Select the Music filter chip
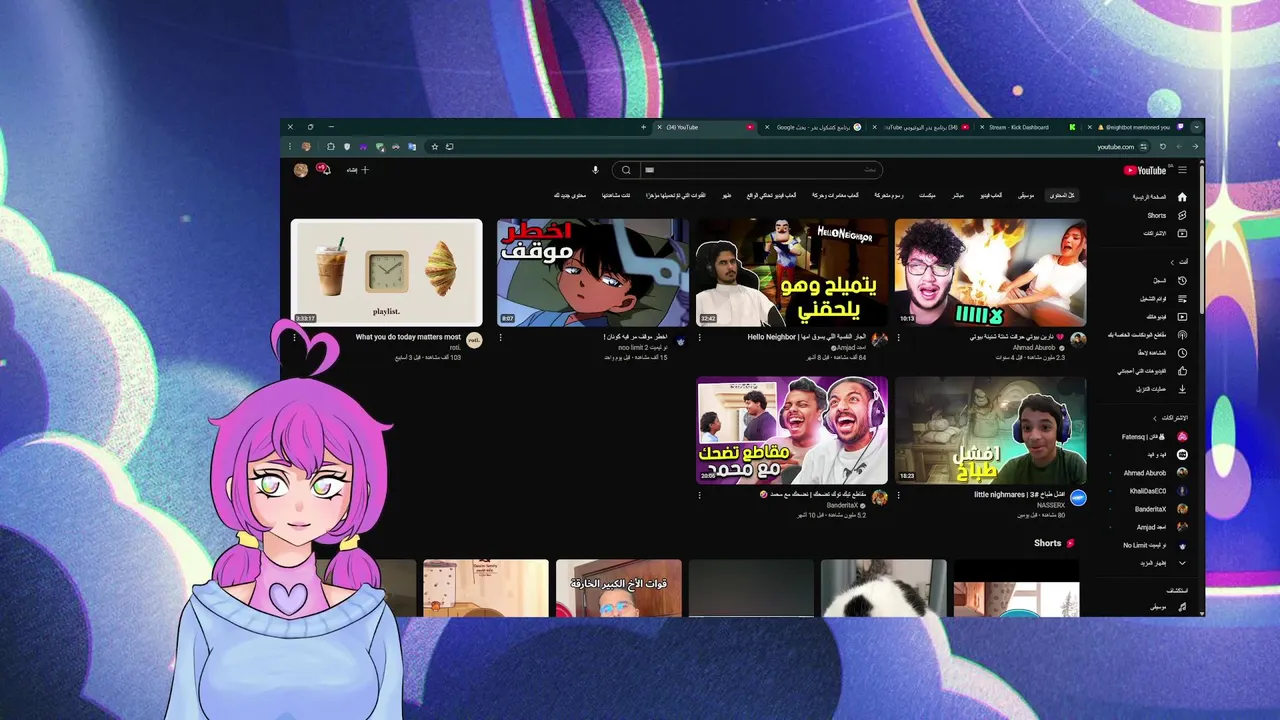The width and height of the screenshot is (1280, 720). (1026, 195)
